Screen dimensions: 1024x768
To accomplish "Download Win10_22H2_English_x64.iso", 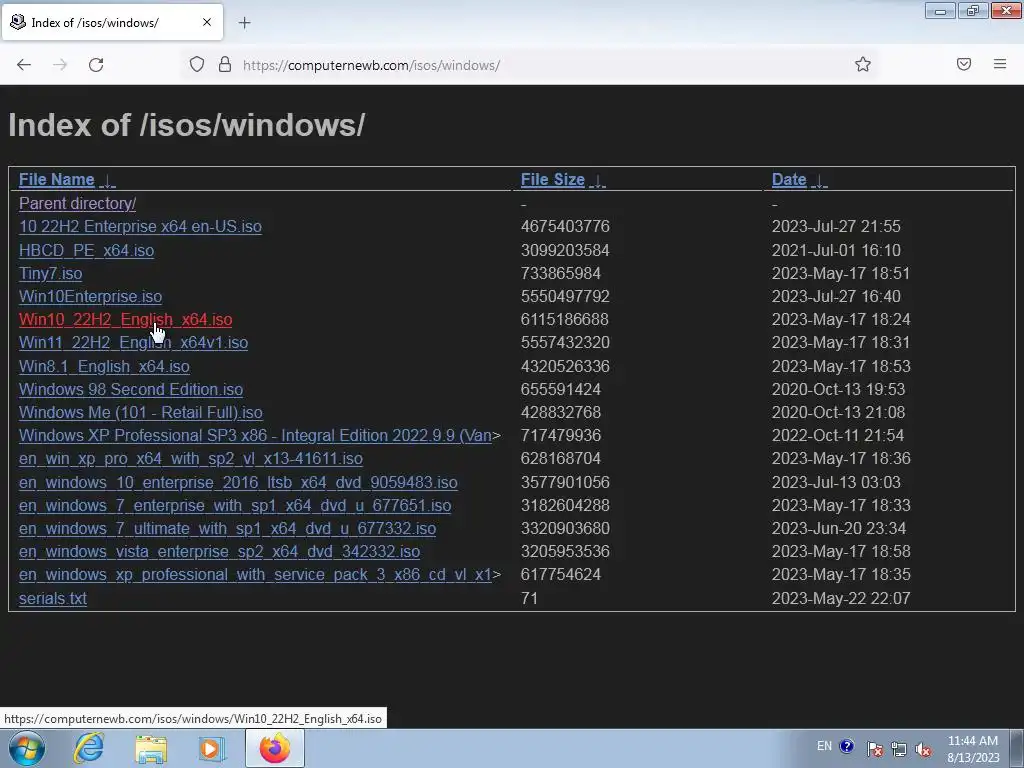I will [x=125, y=319].
